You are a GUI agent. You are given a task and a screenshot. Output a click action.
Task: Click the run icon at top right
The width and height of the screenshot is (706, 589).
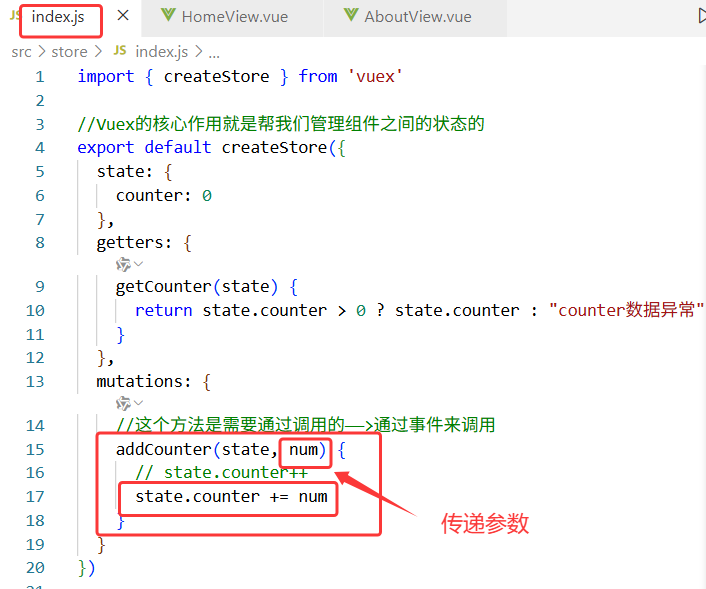701,17
